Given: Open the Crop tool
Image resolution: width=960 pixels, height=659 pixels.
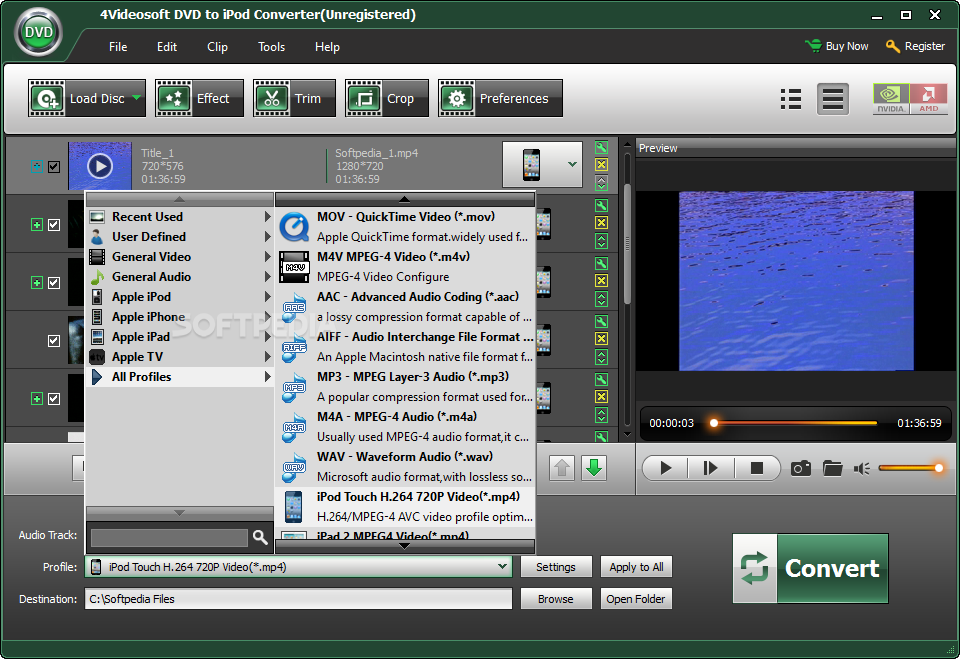Looking at the screenshot, I should [386, 98].
